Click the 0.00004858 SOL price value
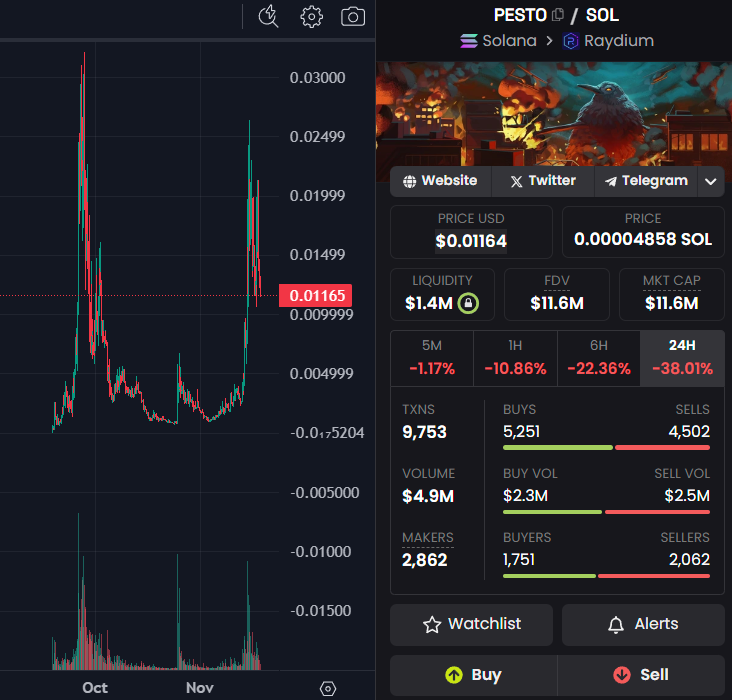 (x=643, y=240)
